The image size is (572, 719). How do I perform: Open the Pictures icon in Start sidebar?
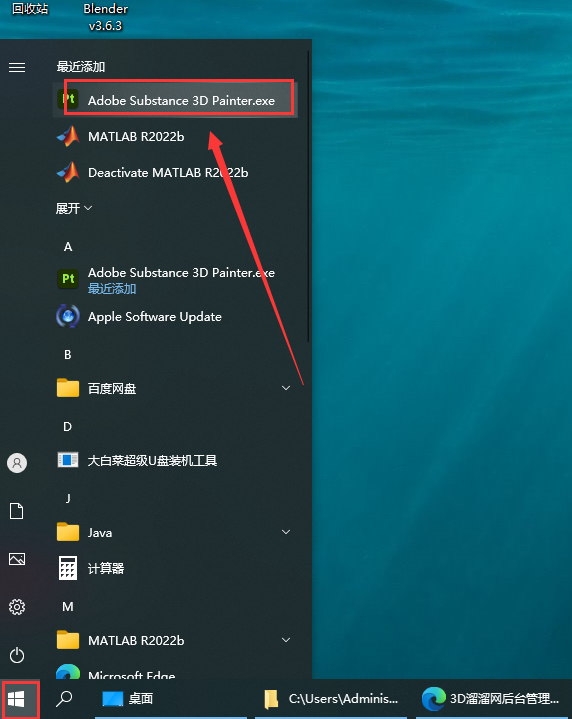pos(17,559)
